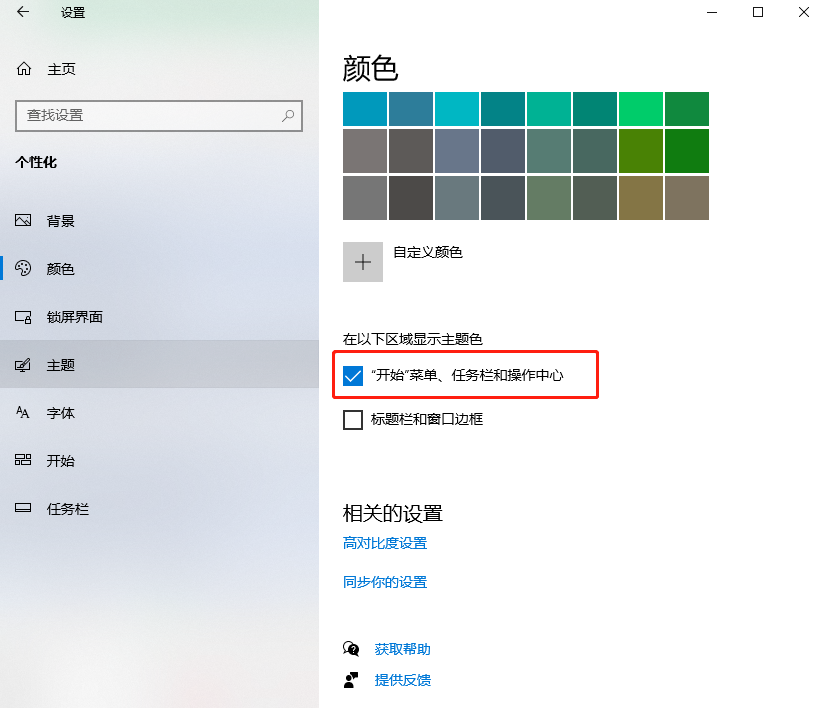Enable the 标题栏和窗口边框 checkbox
The width and height of the screenshot is (820, 708).
click(x=352, y=419)
